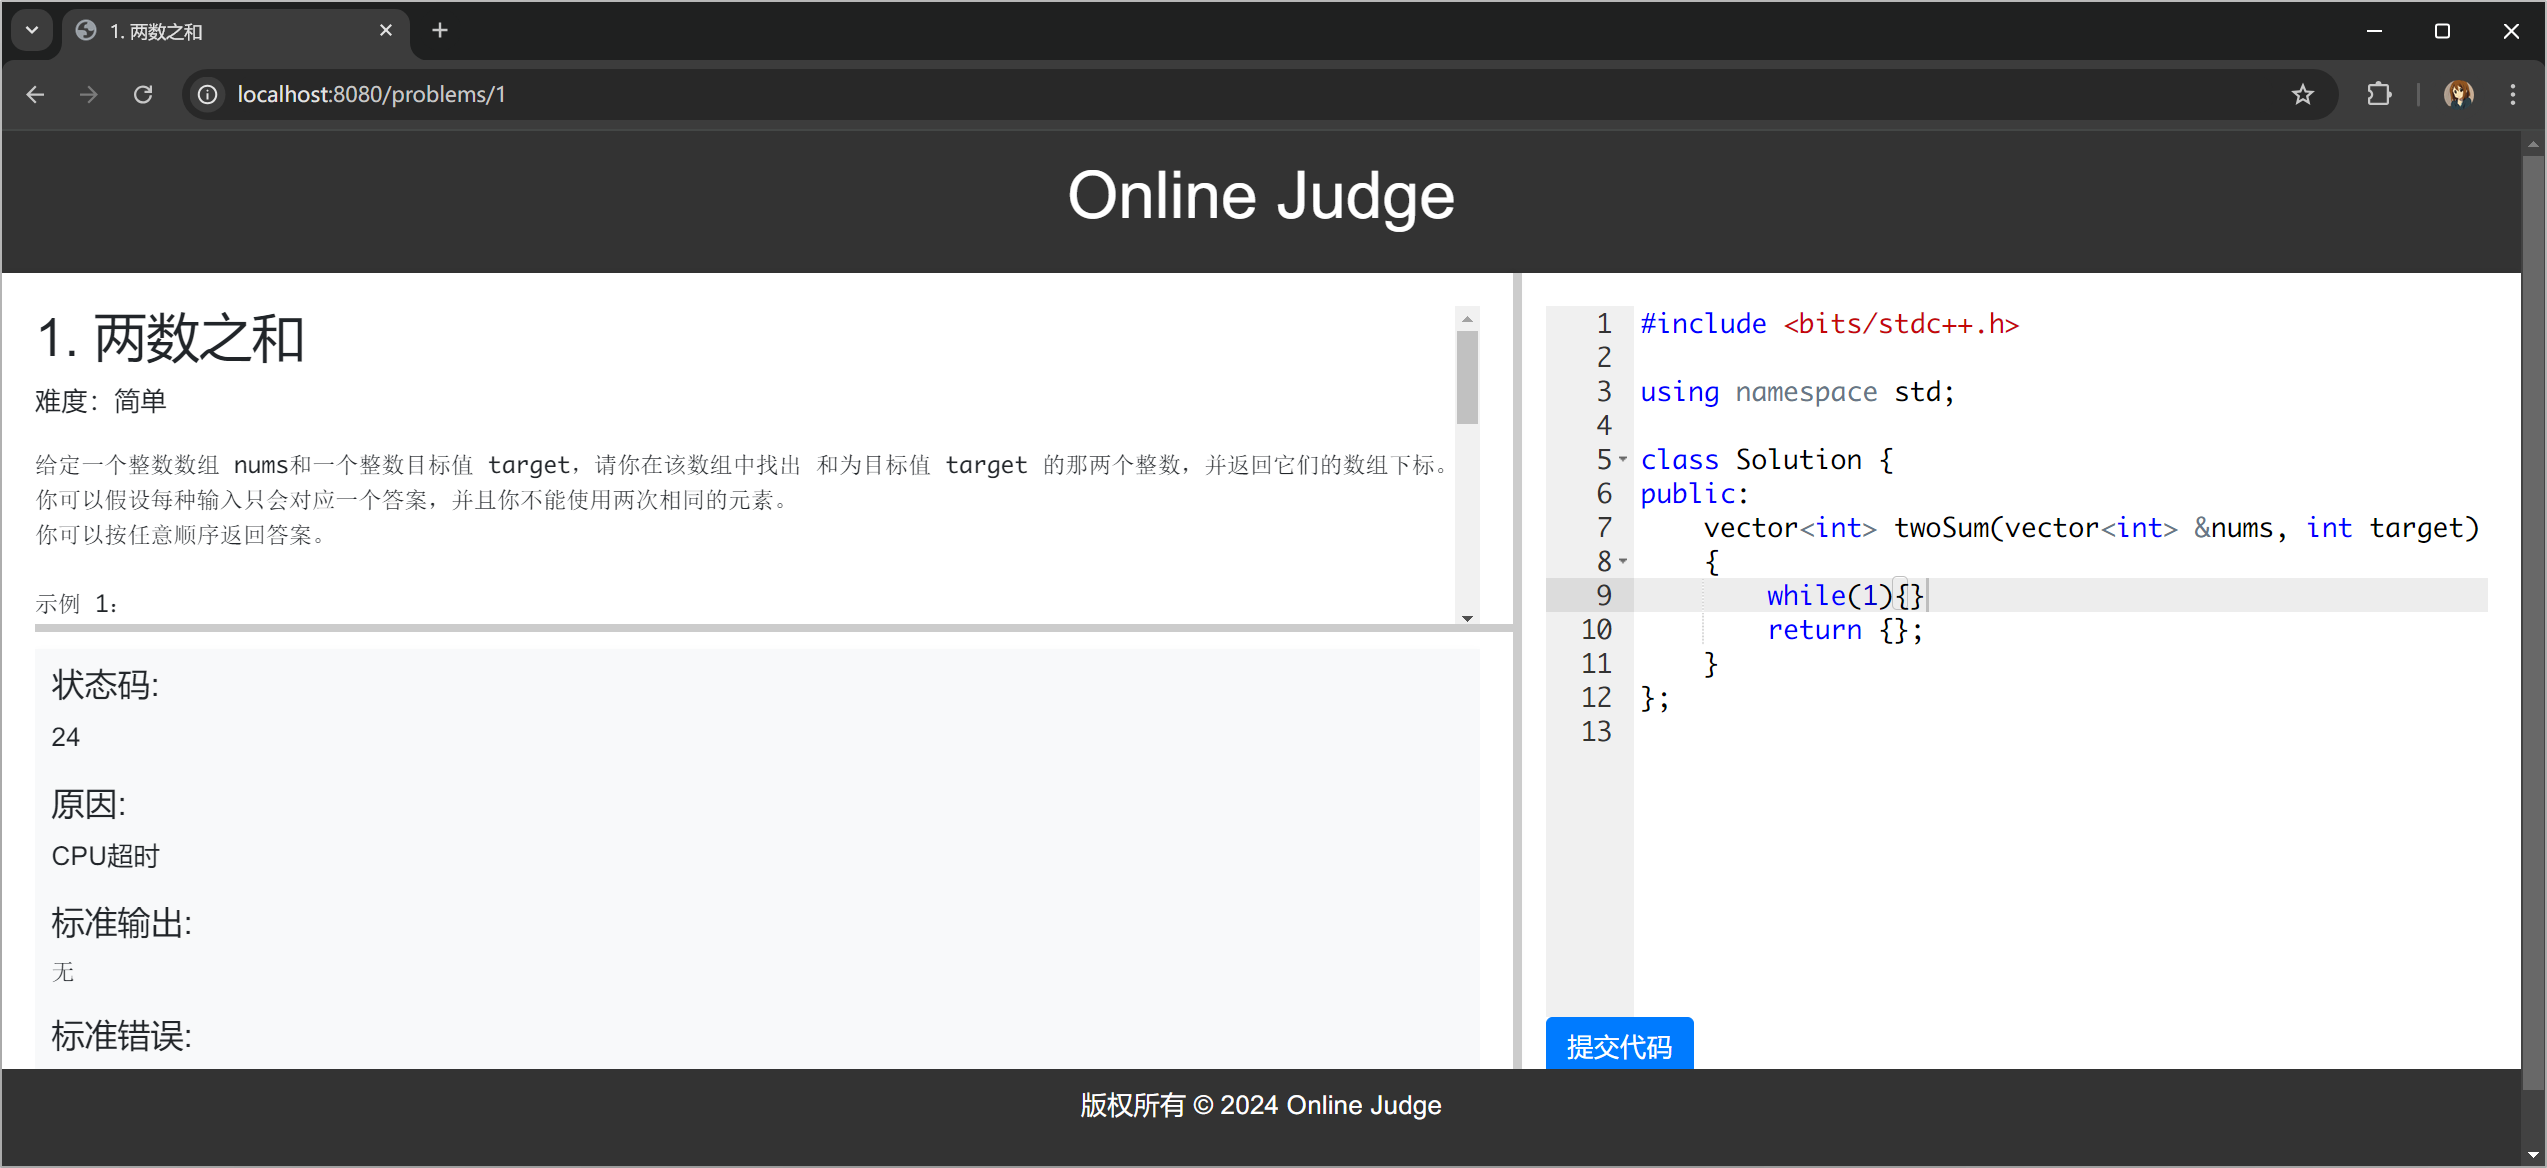Viewport: 2547px width, 1168px height.
Task: Open the extensions puzzle icon
Action: [2379, 94]
